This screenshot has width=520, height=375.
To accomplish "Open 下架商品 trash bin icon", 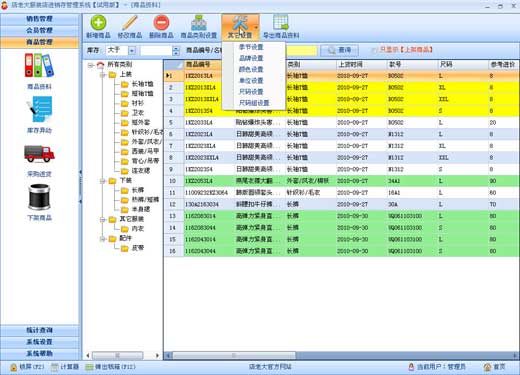I will pos(39,197).
